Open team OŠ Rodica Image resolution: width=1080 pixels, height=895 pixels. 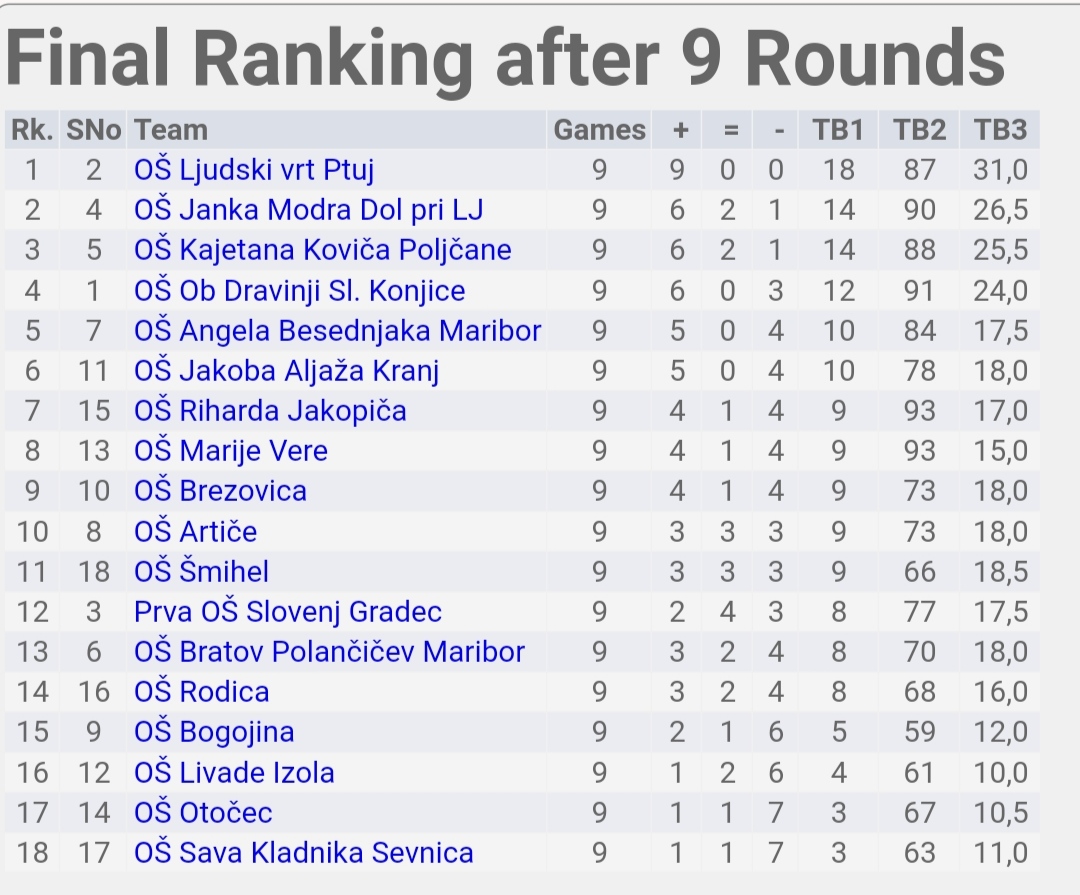pyautogui.click(x=201, y=691)
